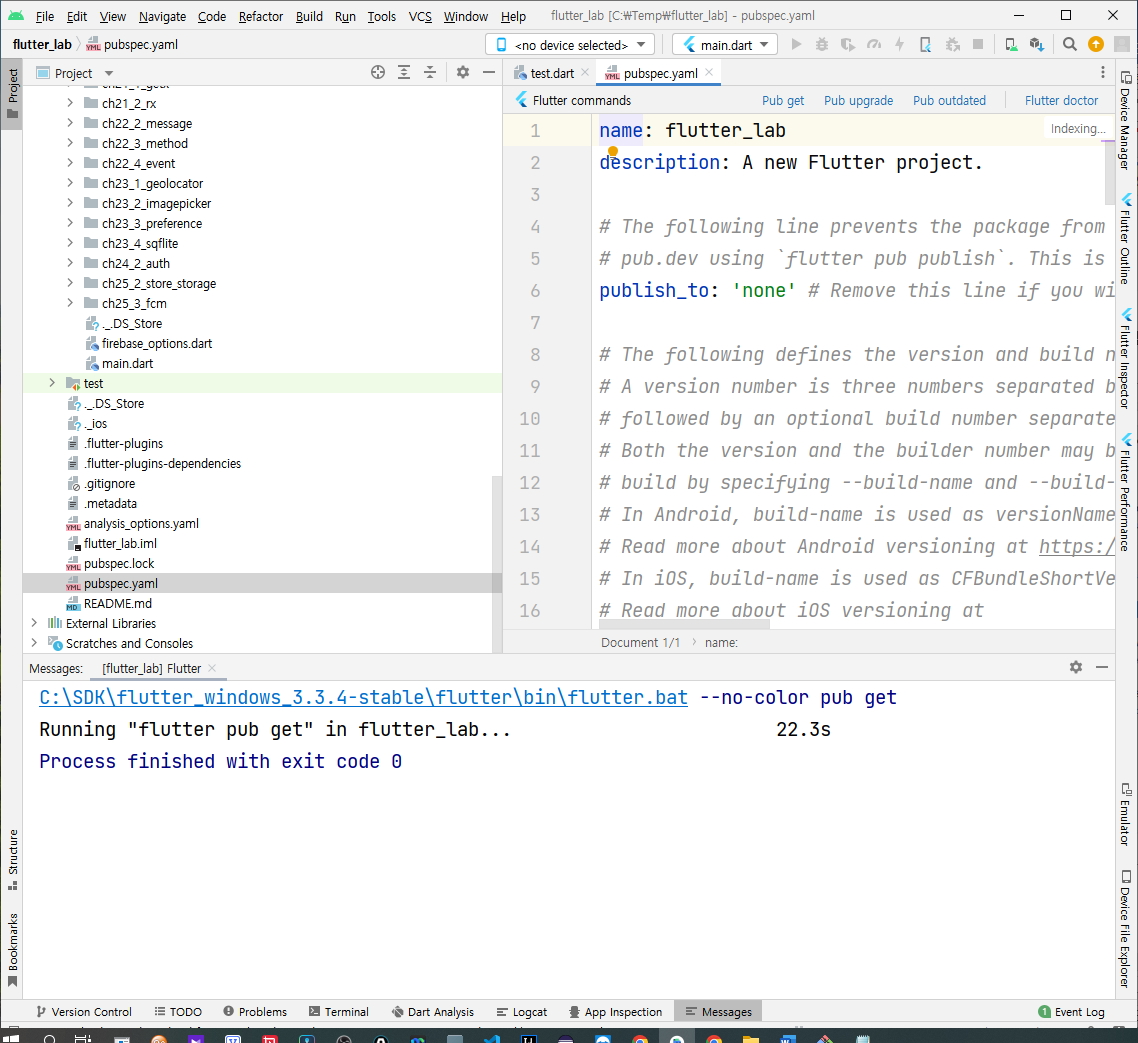The height and width of the screenshot is (1043, 1138).
Task: Open the device selector dropdown
Action: [x=570, y=44]
